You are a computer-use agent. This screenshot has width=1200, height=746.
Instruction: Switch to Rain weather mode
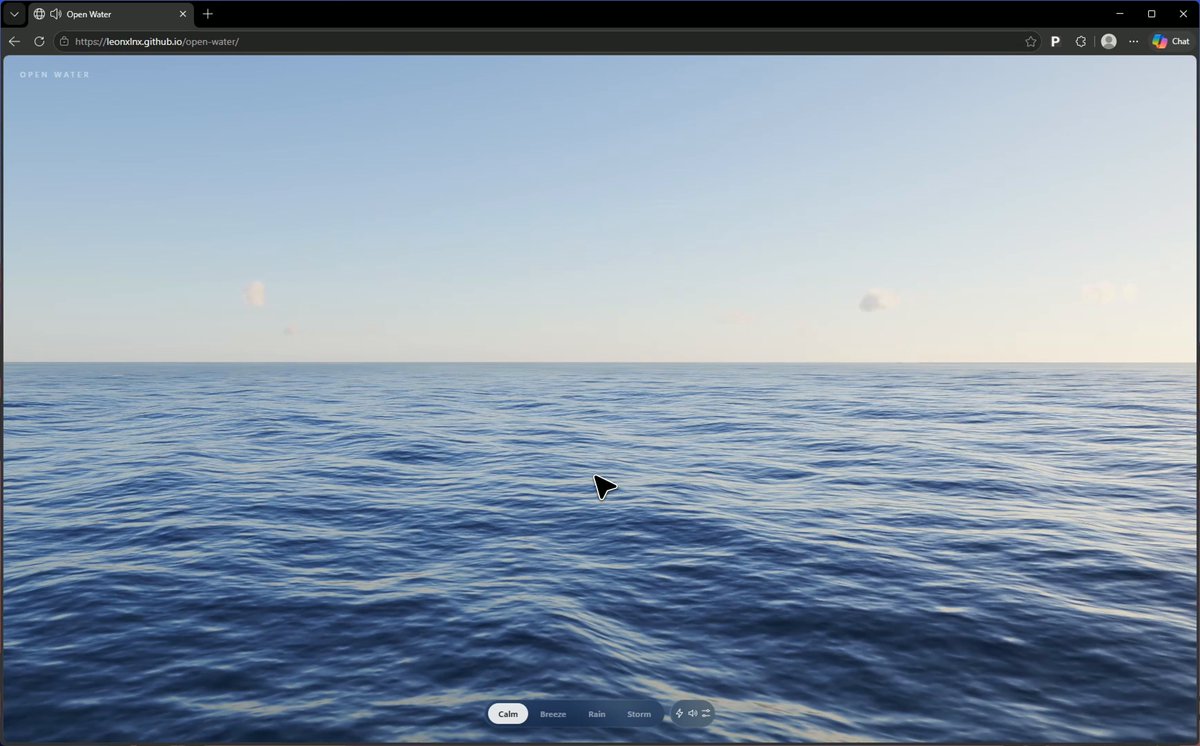click(597, 714)
